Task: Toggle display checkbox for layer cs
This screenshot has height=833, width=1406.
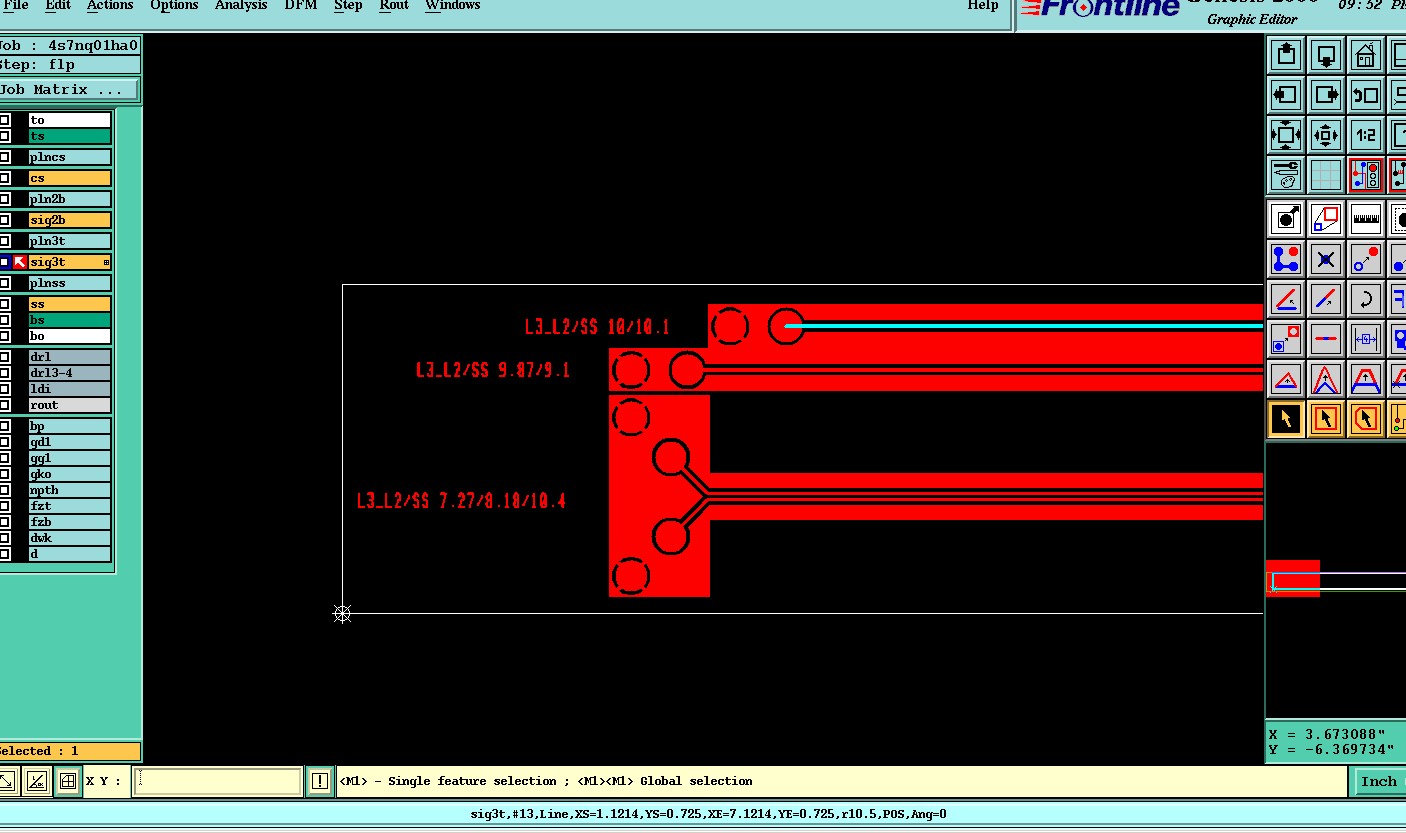Action: coord(5,178)
